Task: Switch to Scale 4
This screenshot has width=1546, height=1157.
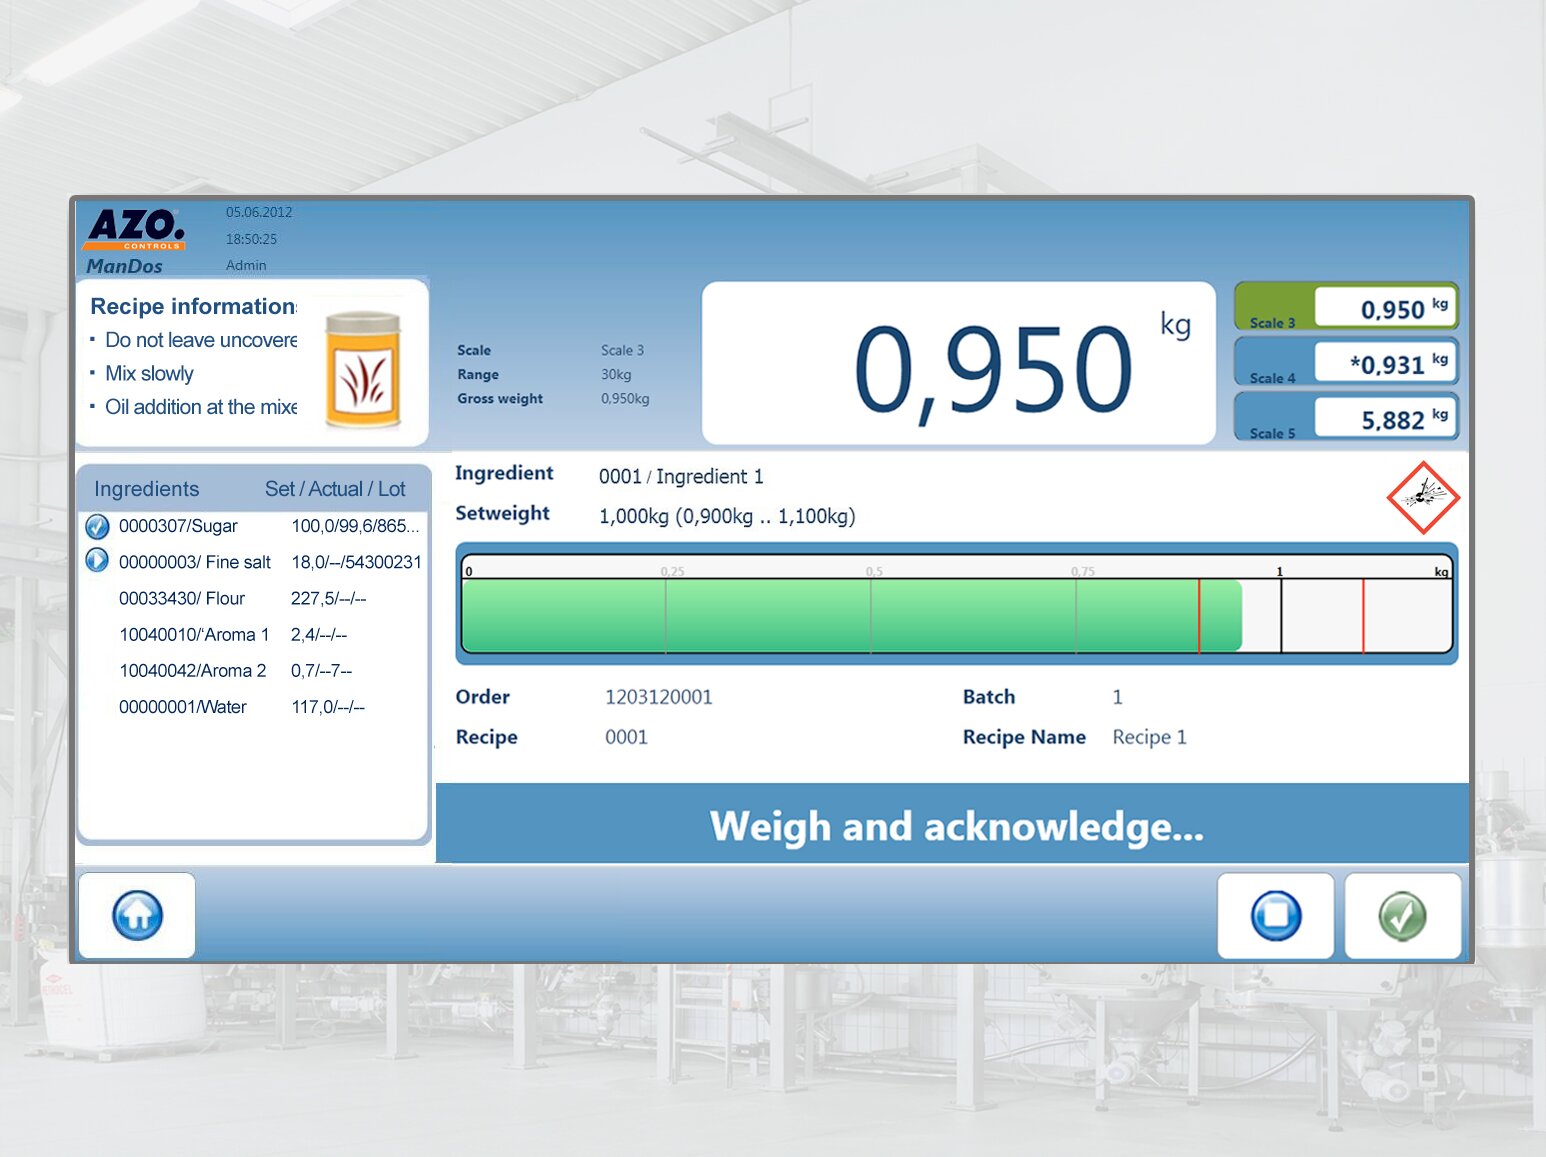Action: (x=1345, y=362)
